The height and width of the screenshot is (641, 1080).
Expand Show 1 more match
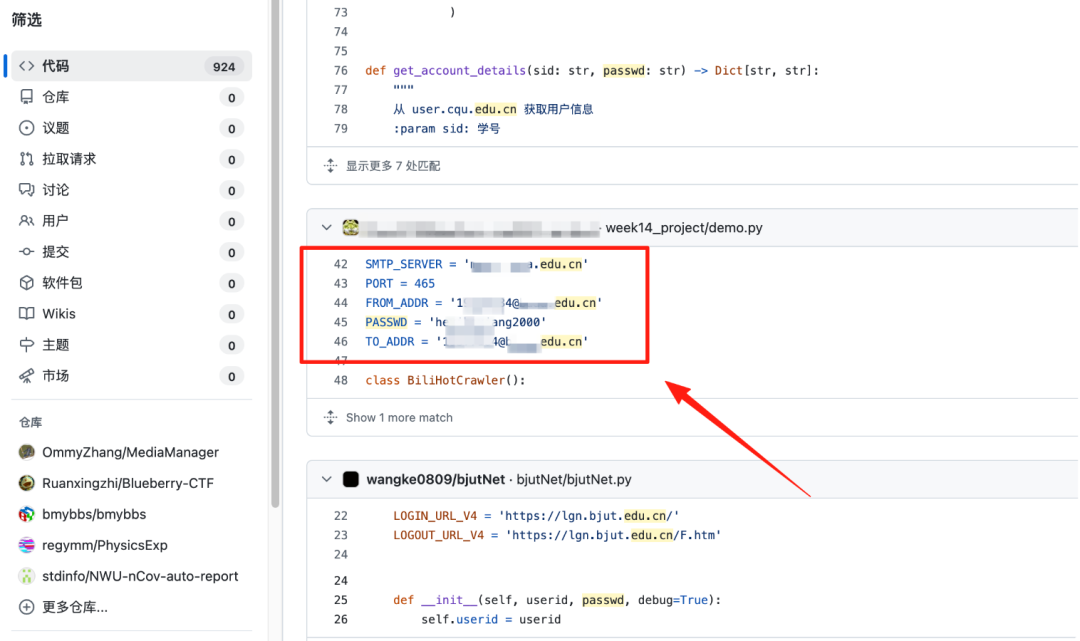tap(399, 418)
